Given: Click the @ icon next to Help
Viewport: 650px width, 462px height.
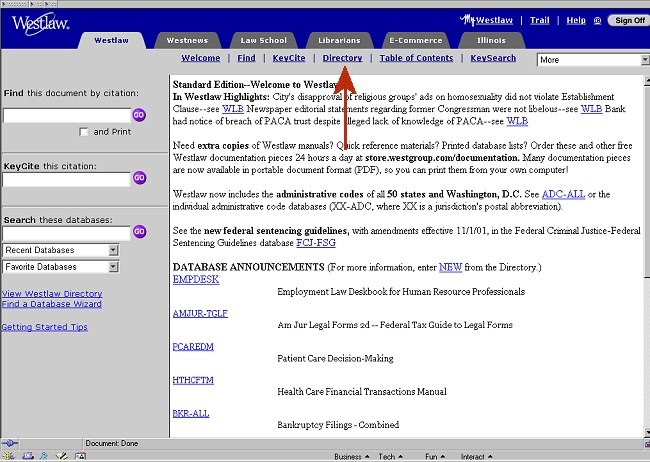Looking at the screenshot, I should [x=597, y=20].
